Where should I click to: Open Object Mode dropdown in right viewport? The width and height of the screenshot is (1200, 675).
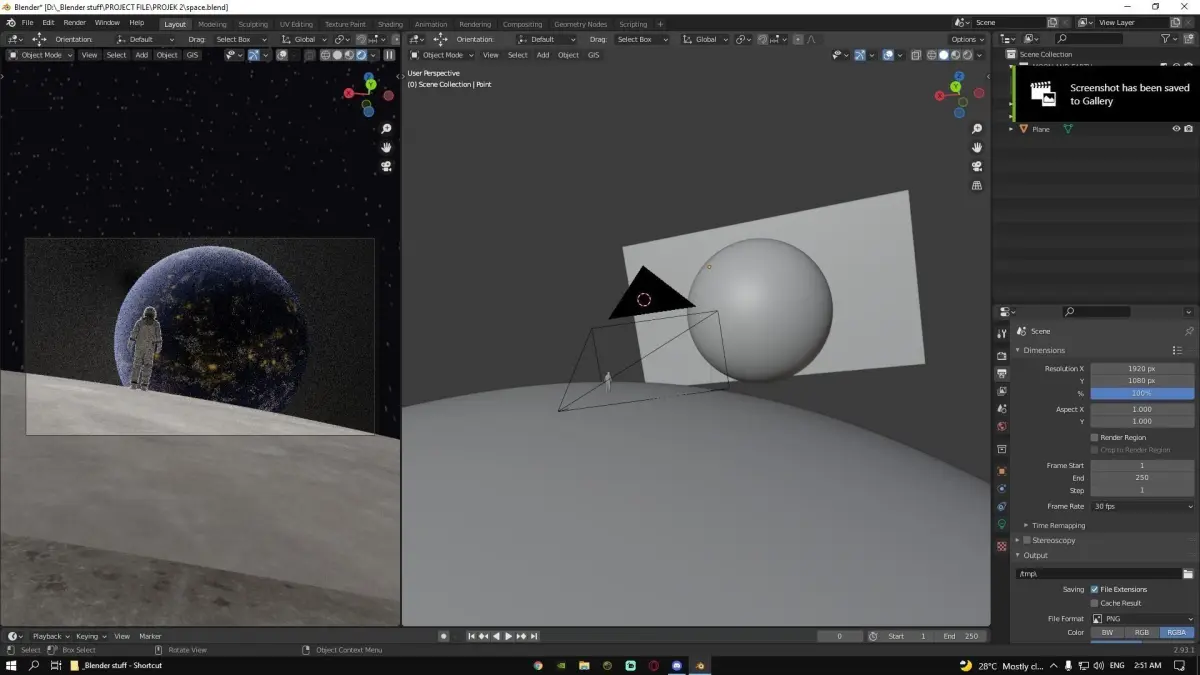point(442,55)
